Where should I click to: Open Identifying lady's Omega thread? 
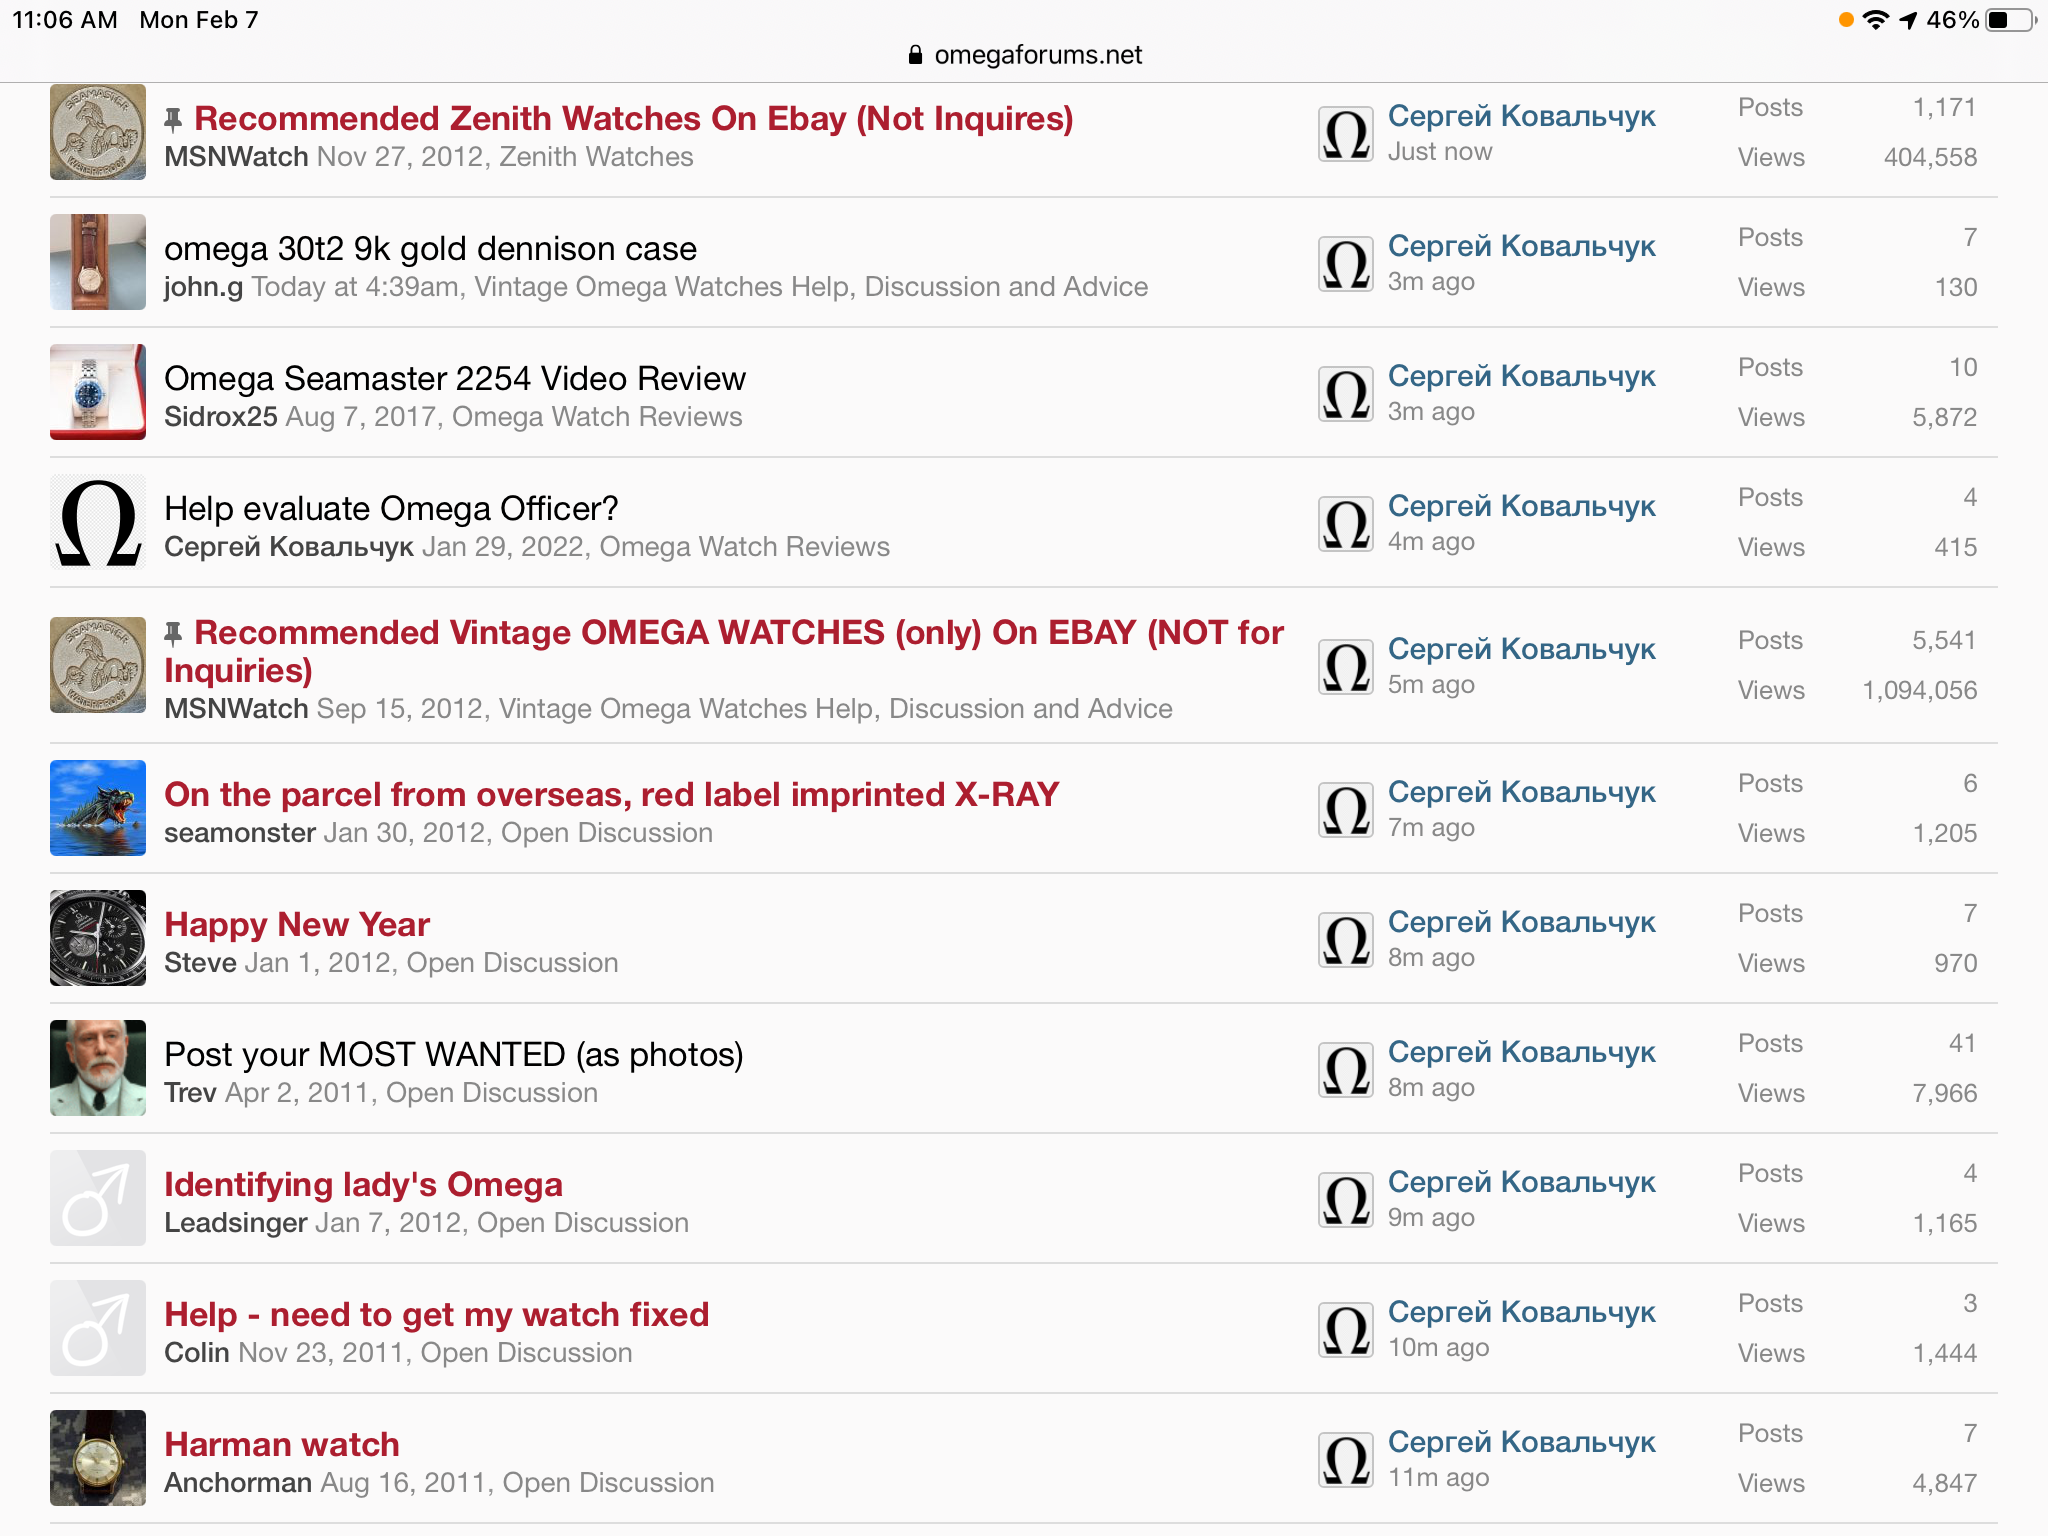click(363, 1185)
